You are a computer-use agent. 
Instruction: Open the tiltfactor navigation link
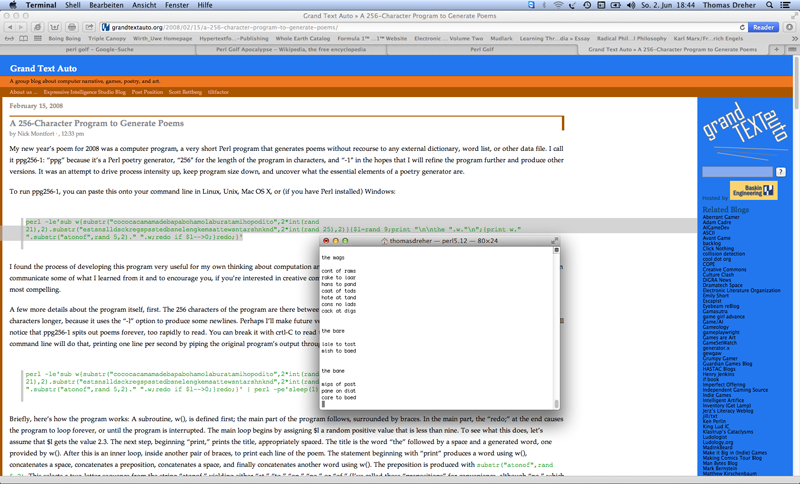click(218, 92)
